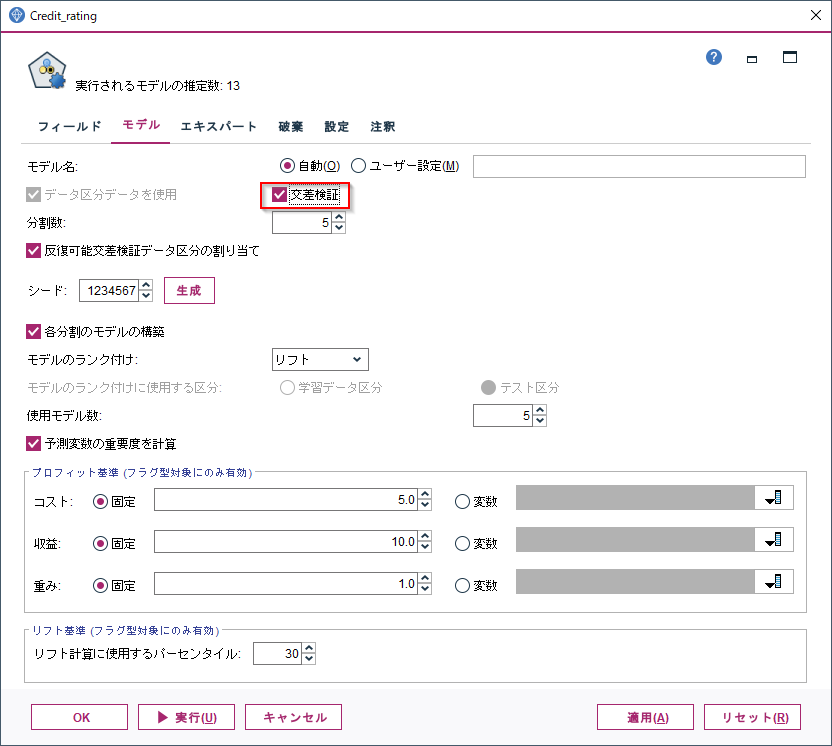Increase 分割数 with the up arrow
The height and width of the screenshot is (746, 832).
pos(339,217)
